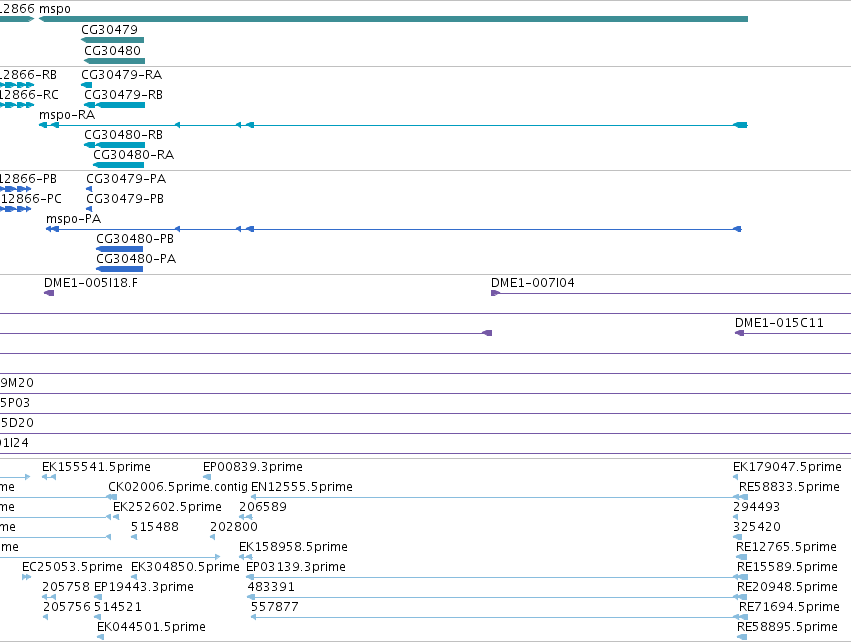Image resolution: width=851 pixels, height=642 pixels.
Task: Select the CG30479-PA protein label
Action: point(126,179)
